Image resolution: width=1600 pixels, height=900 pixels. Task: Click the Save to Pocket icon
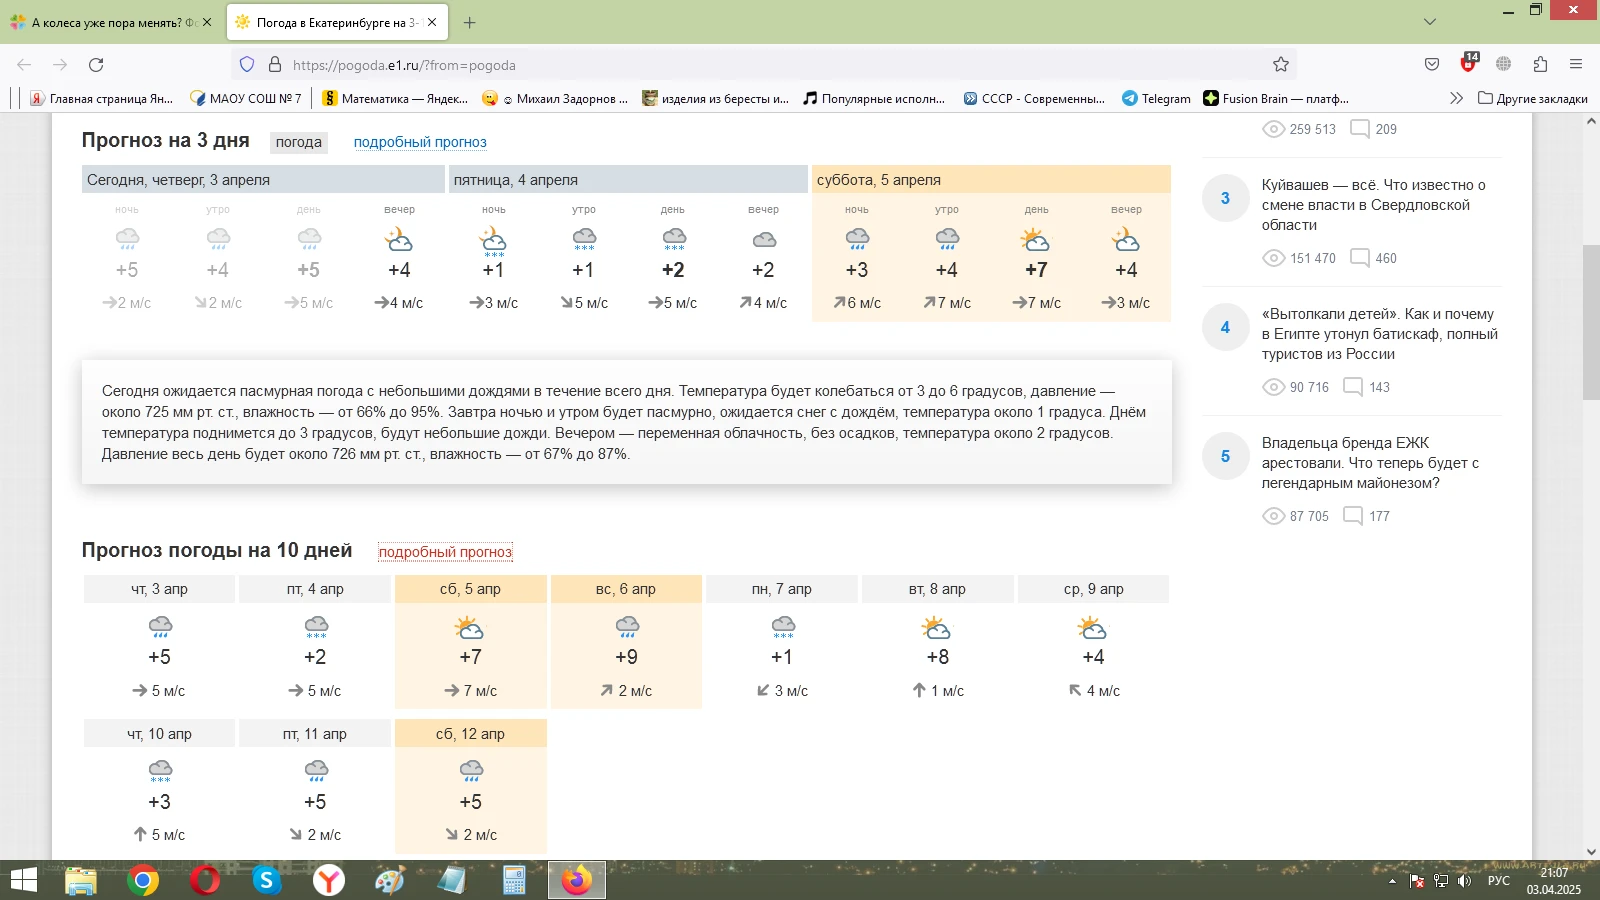(x=1432, y=65)
